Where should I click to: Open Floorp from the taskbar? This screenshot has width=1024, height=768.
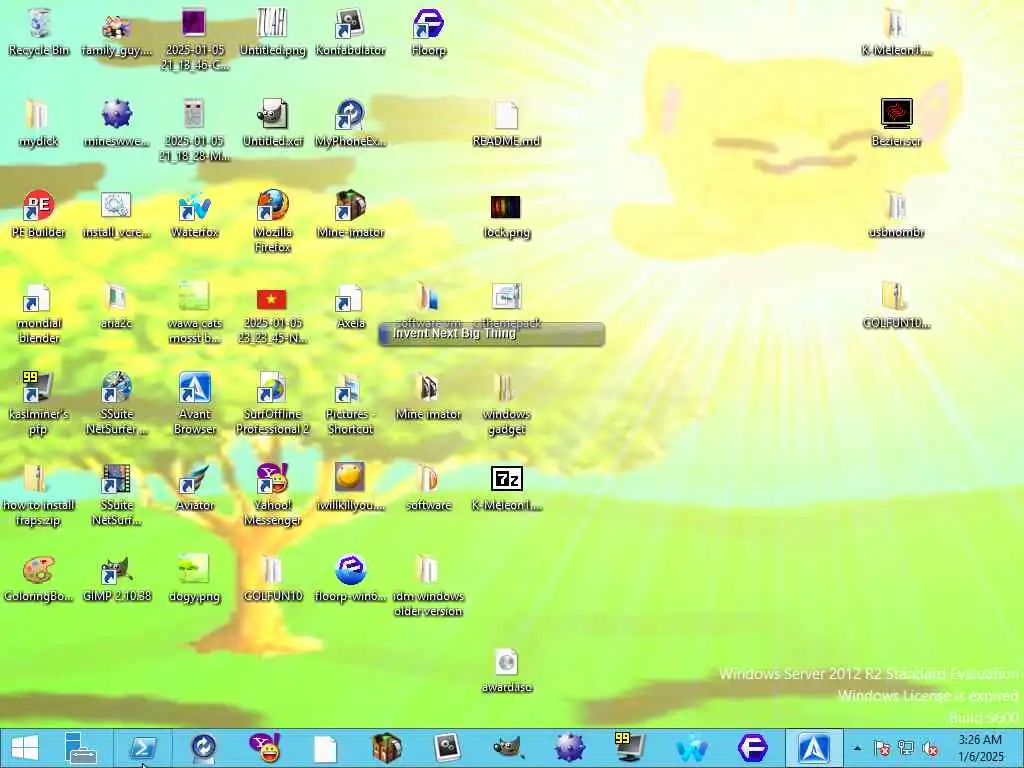752,748
